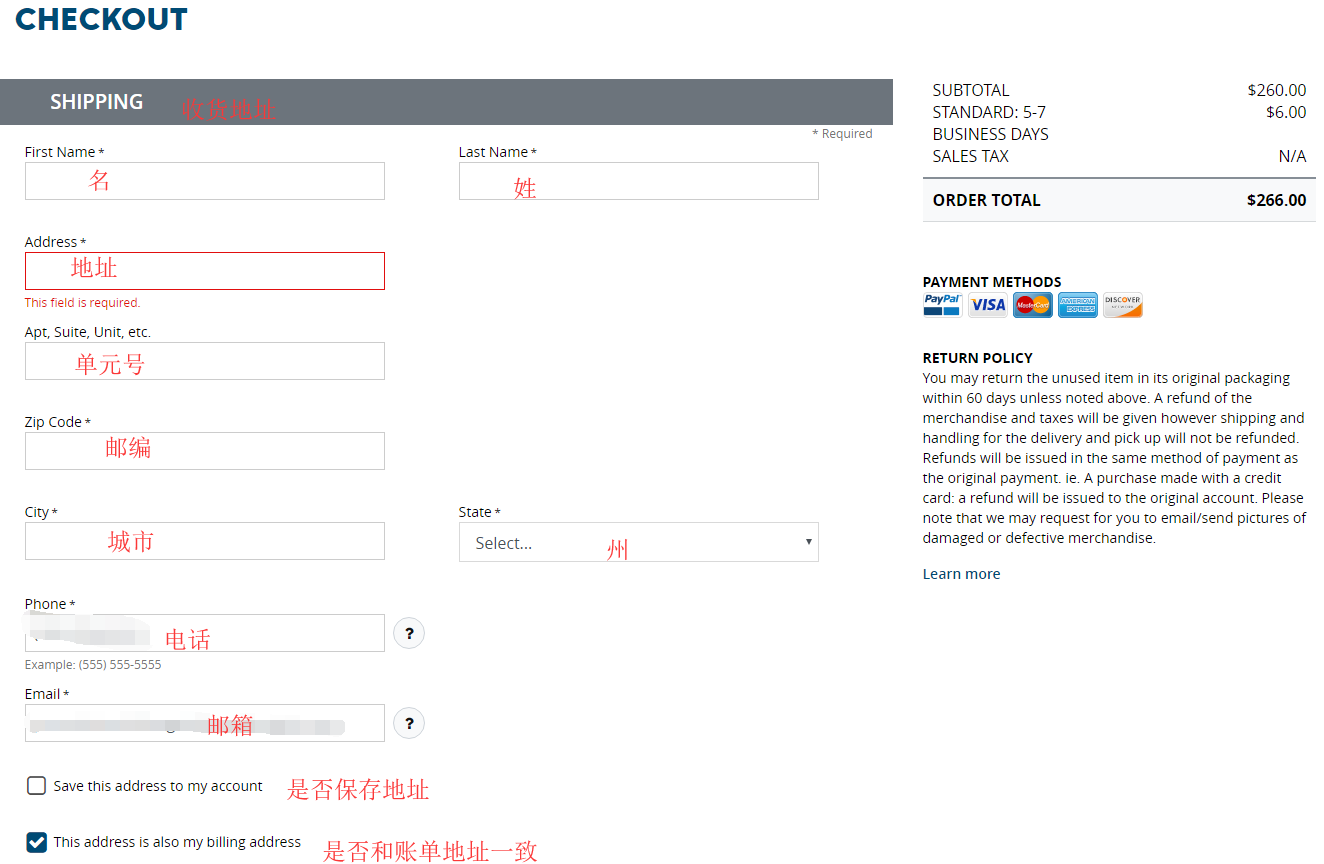Viewport: 1324px width, 864px height.
Task: Focus the Last Name field
Action: (x=638, y=181)
